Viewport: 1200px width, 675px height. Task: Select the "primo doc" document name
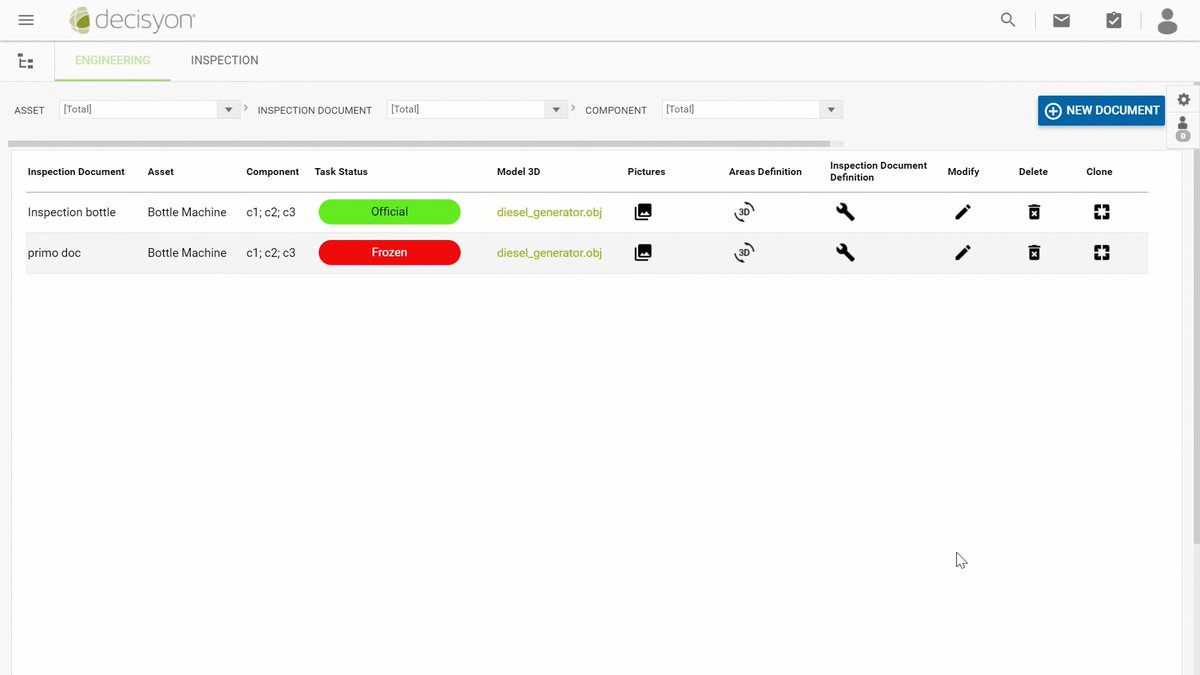(x=54, y=253)
